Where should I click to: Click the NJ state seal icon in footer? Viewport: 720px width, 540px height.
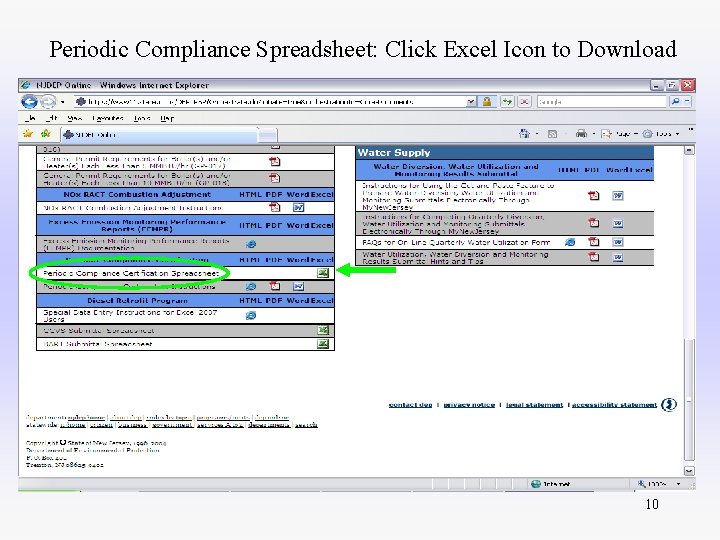tap(669, 405)
